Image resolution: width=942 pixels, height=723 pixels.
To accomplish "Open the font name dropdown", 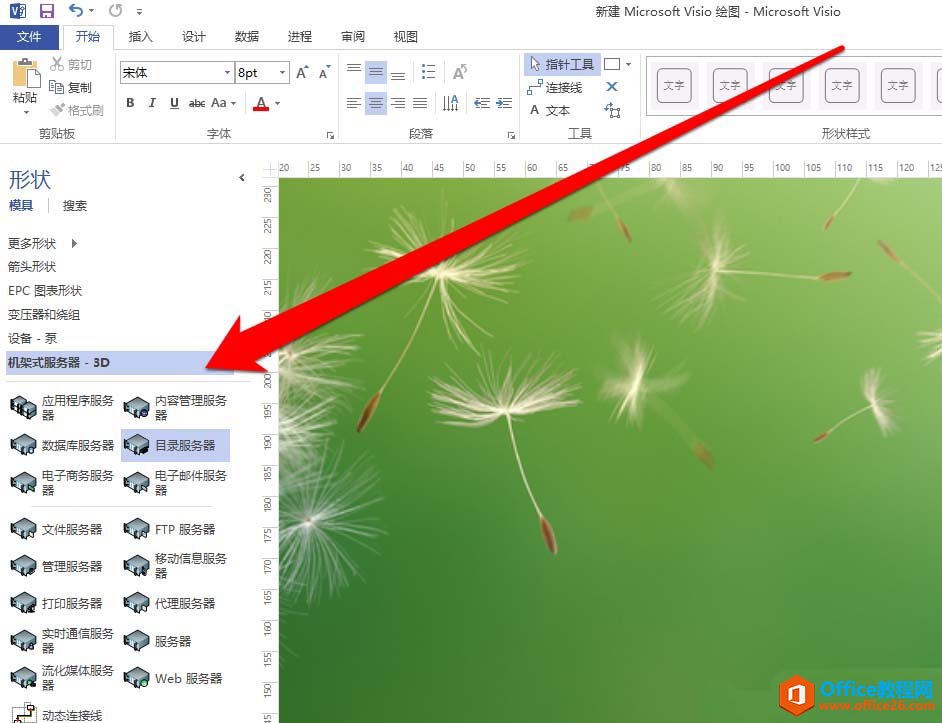I will pos(226,72).
